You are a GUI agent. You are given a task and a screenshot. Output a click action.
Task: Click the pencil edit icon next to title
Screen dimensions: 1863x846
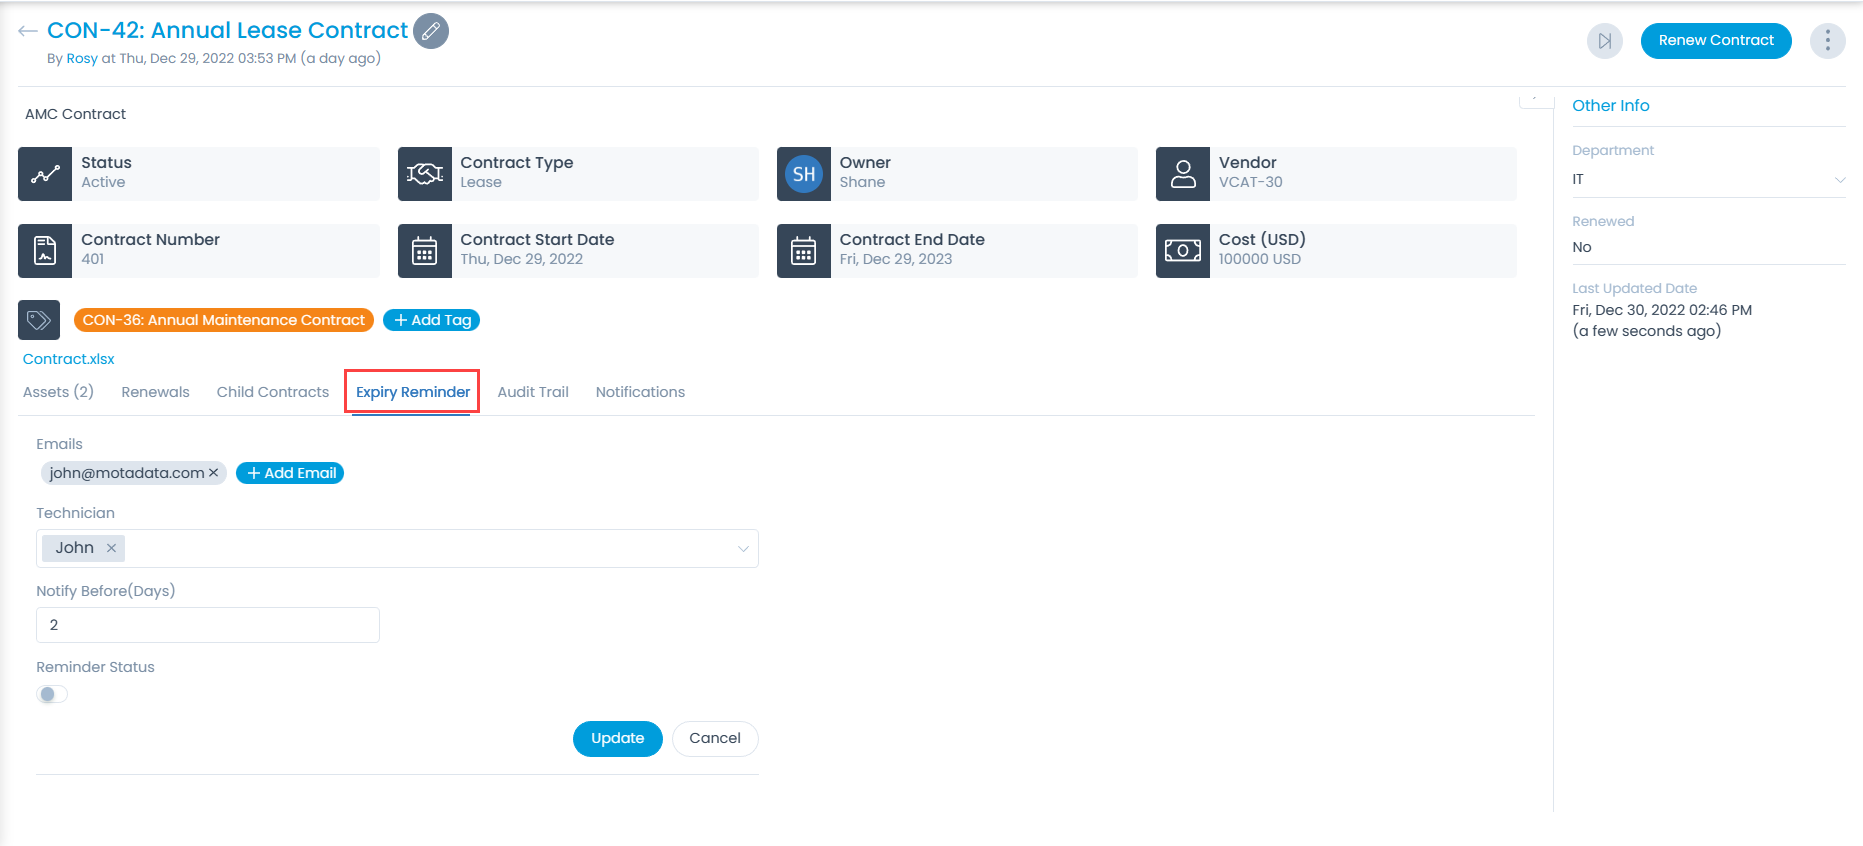click(x=431, y=31)
